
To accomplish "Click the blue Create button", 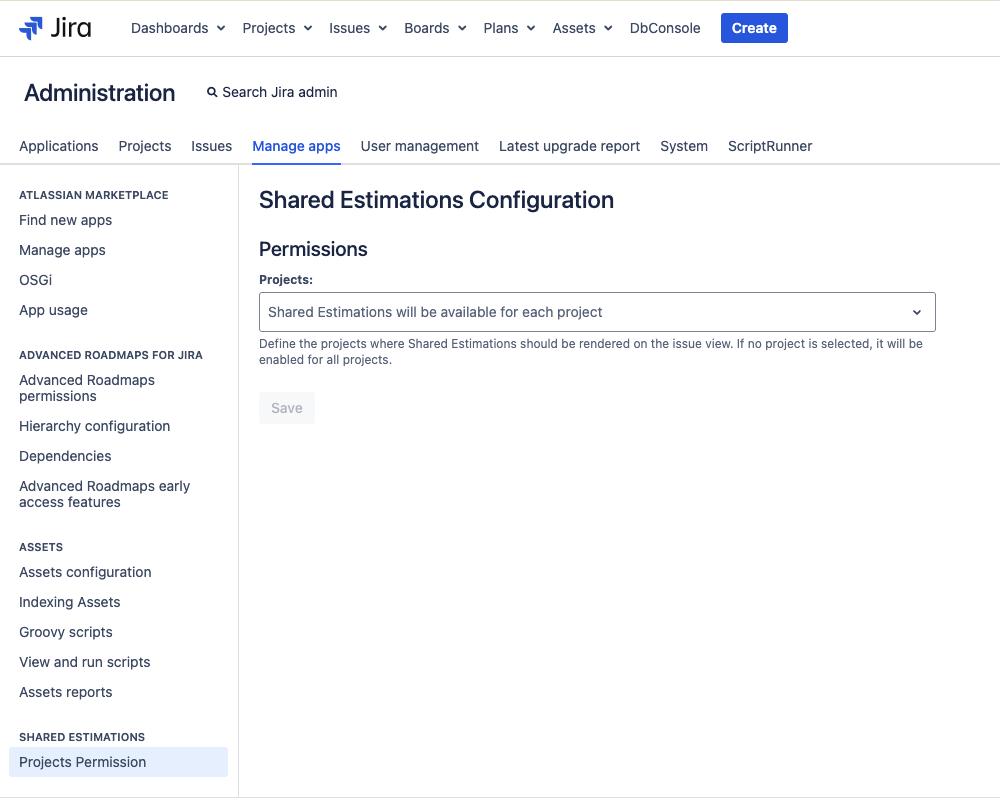I will (x=753, y=27).
